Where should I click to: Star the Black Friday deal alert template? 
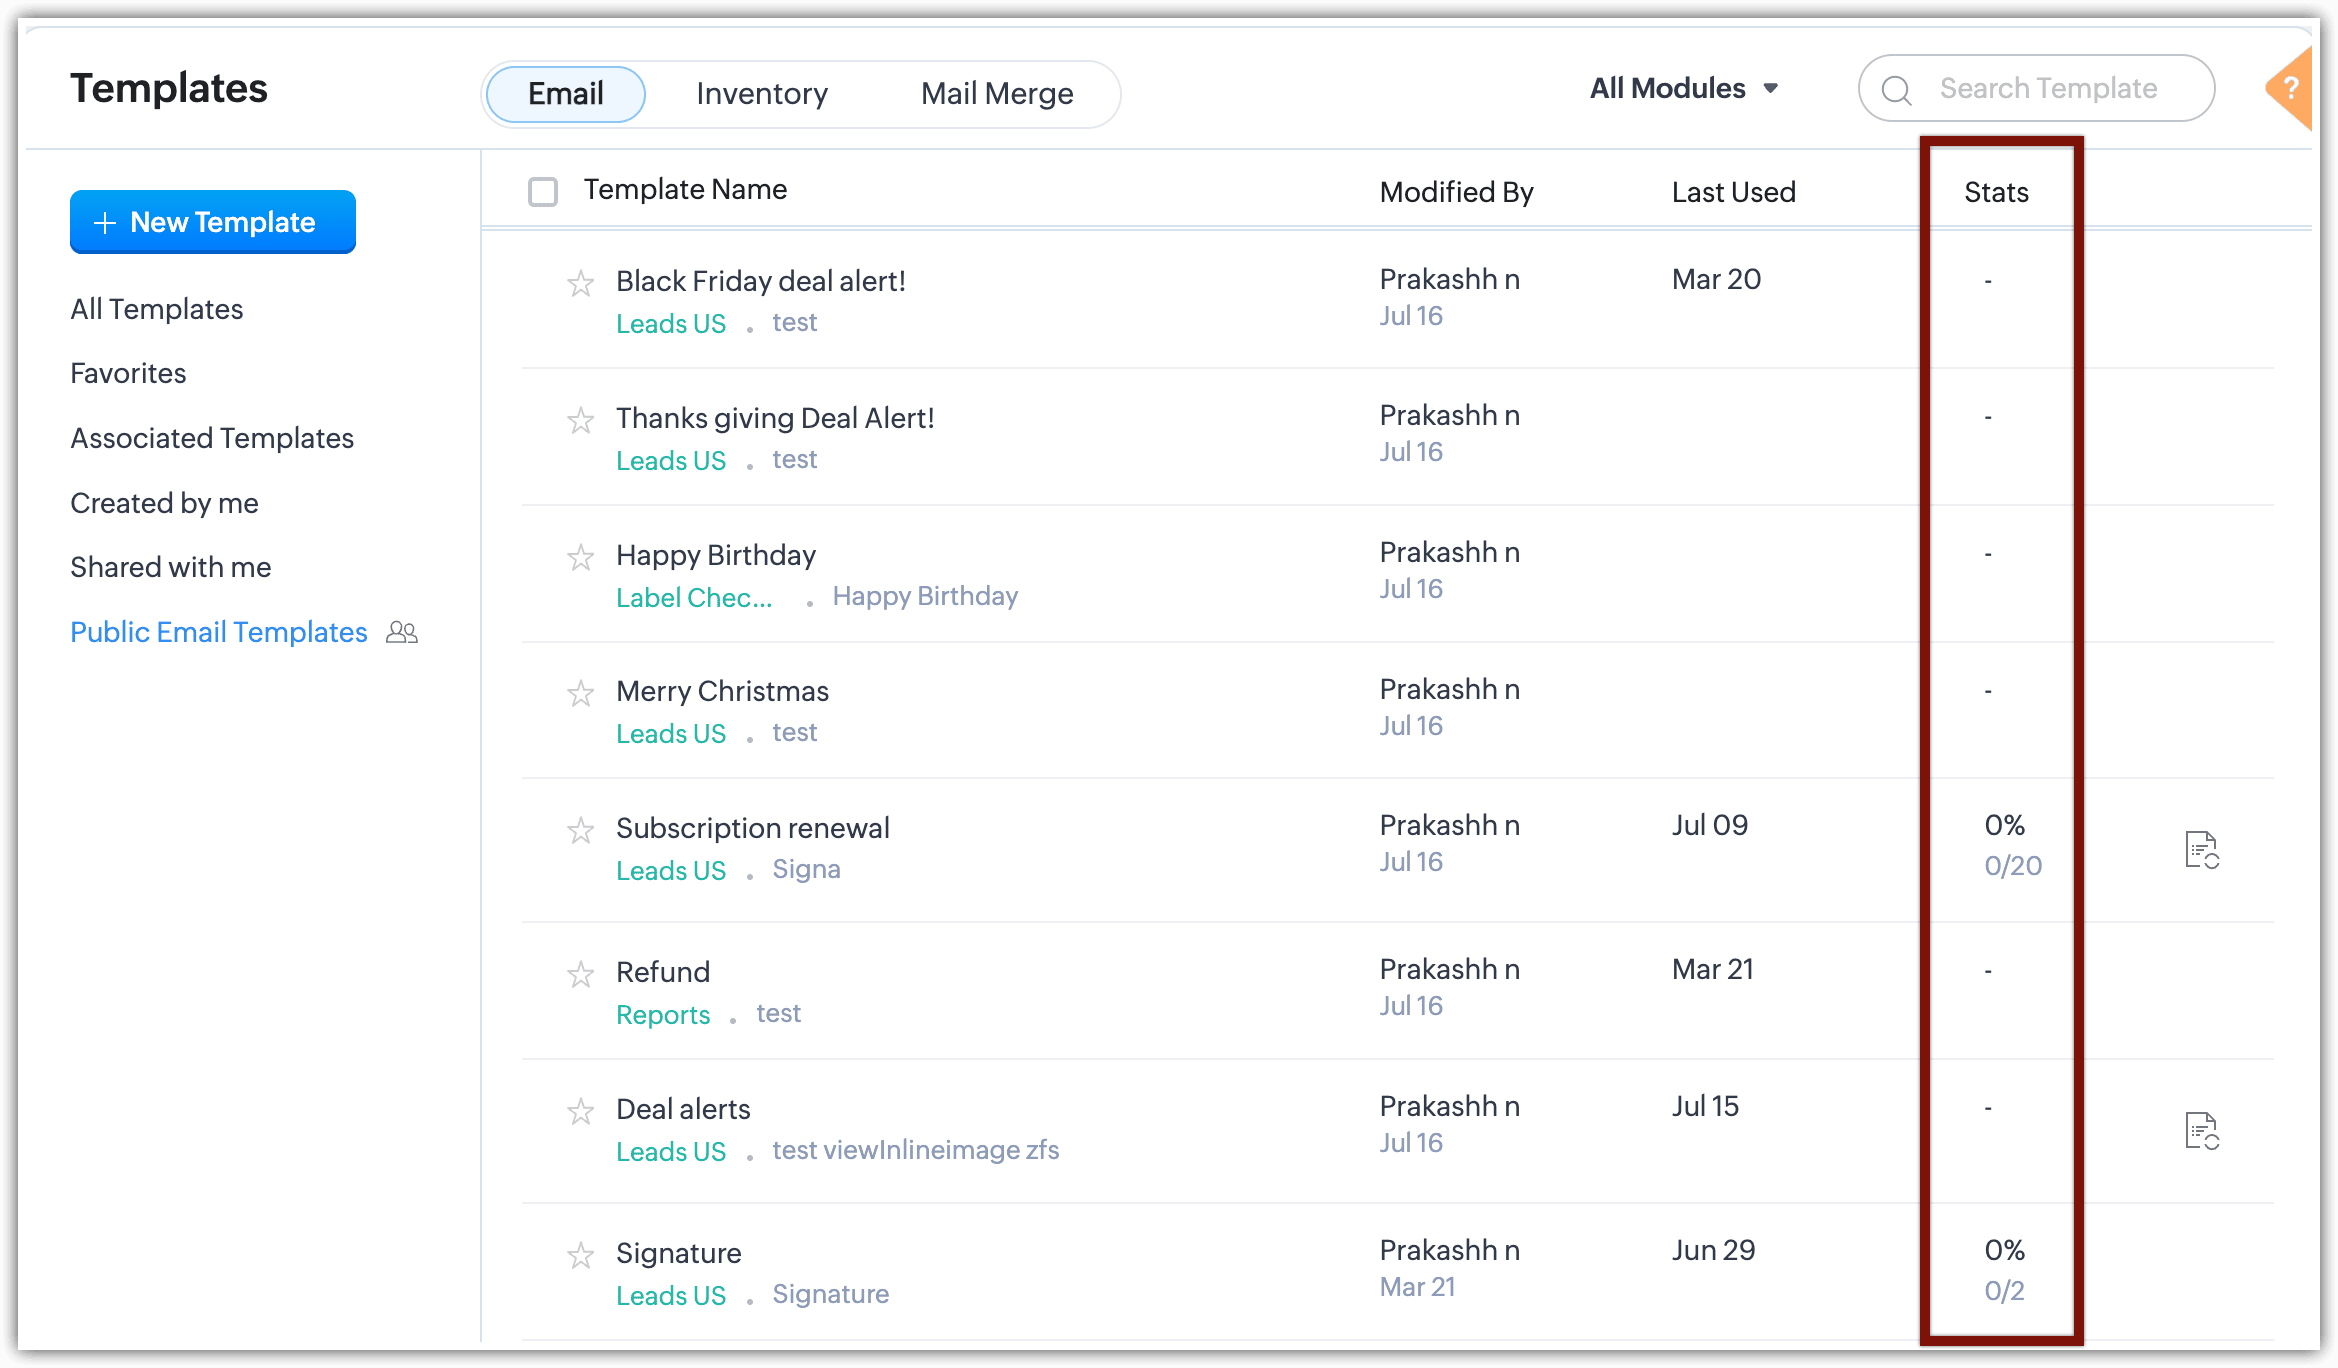click(x=580, y=283)
